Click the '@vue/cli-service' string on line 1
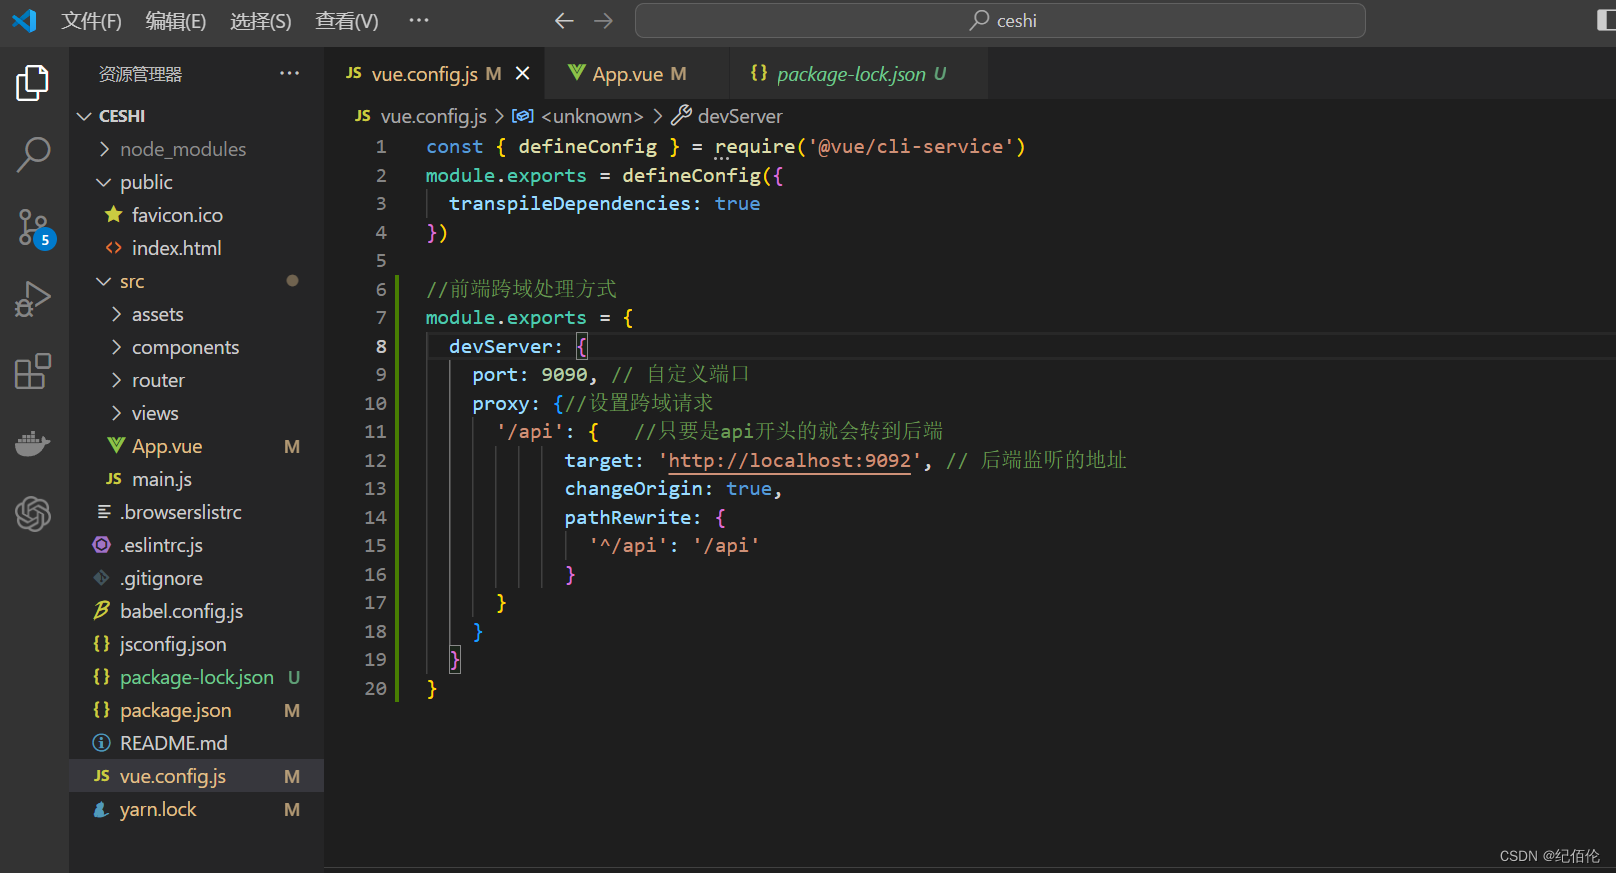1616x873 pixels. (911, 146)
